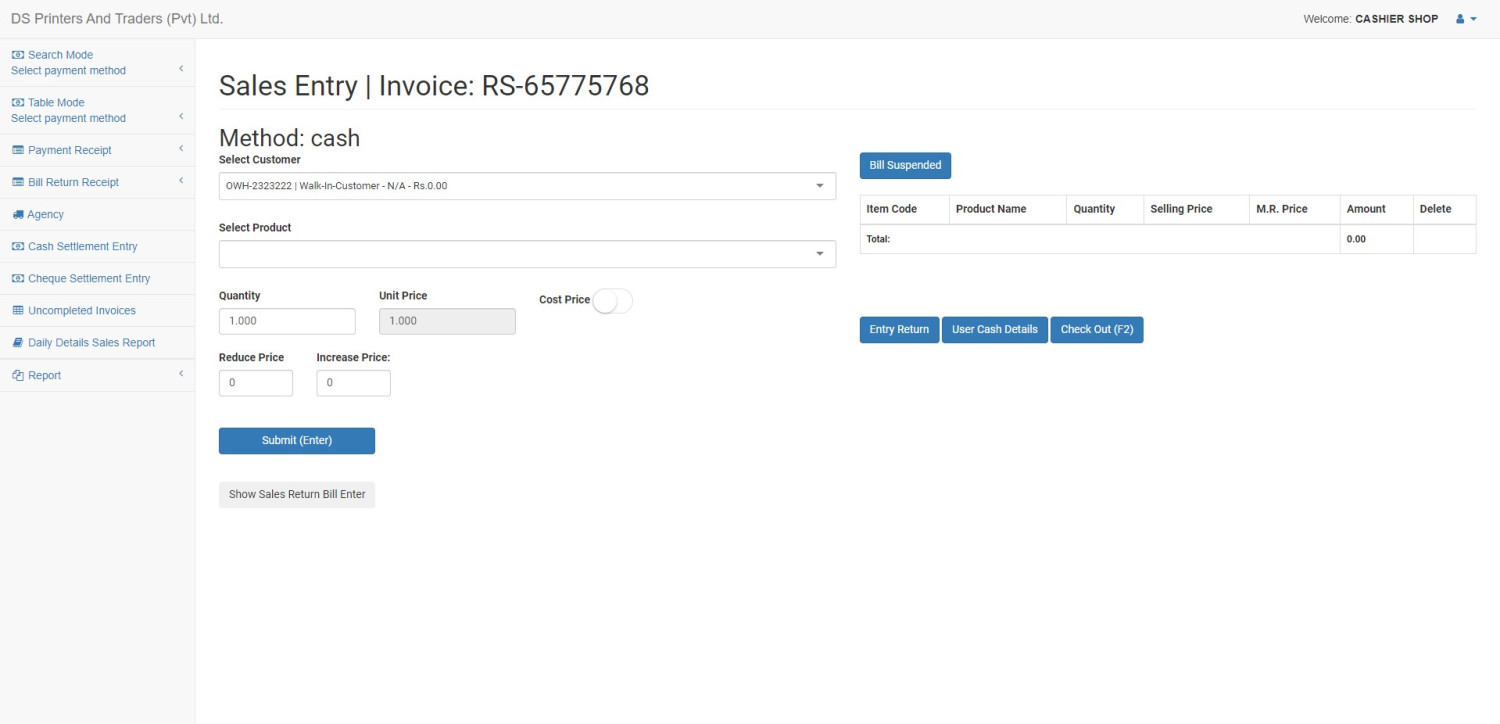Image resolution: width=1500 pixels, height=724 pixels.
Task: Click the Payment Receipt card icon
Action: pyautogui.click(x=16, y=149)
